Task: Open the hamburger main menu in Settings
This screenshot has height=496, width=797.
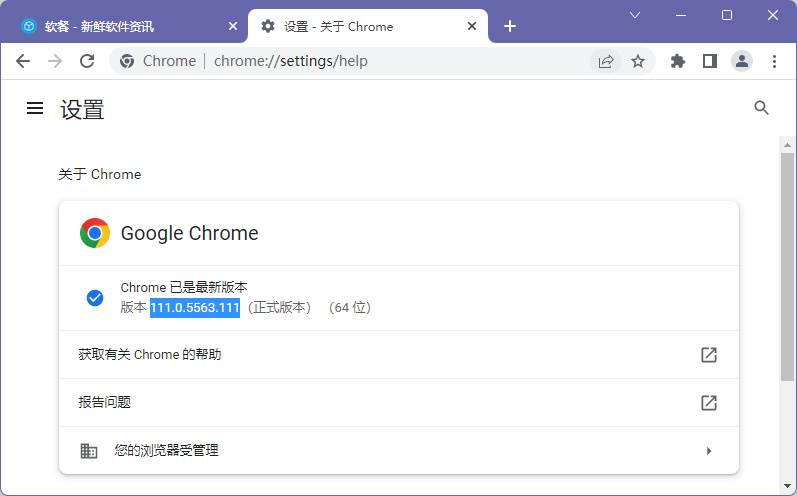Action: 35,108
